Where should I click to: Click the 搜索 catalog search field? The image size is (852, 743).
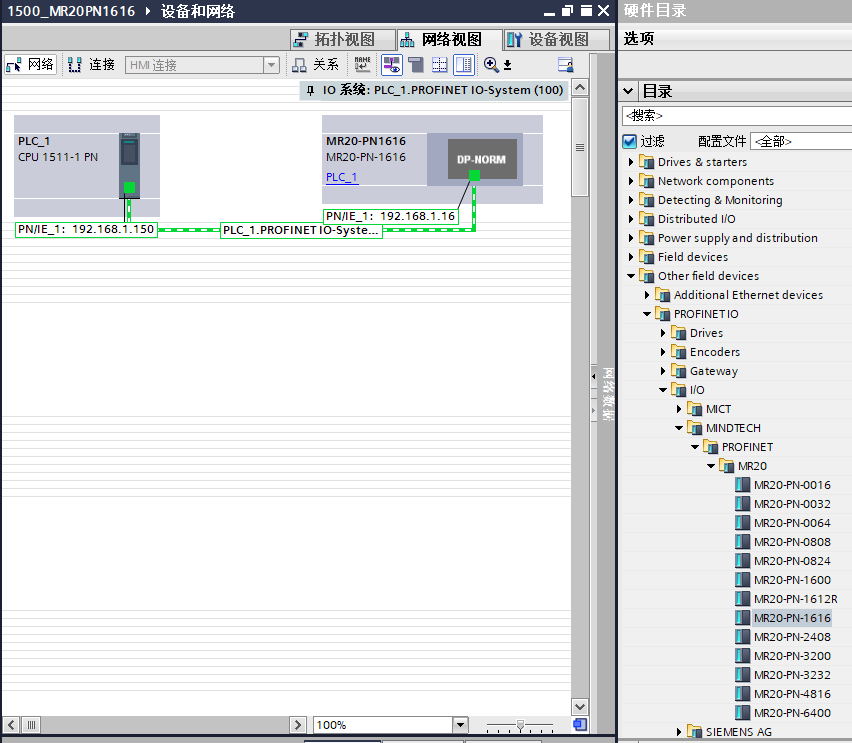click(736, 115)
